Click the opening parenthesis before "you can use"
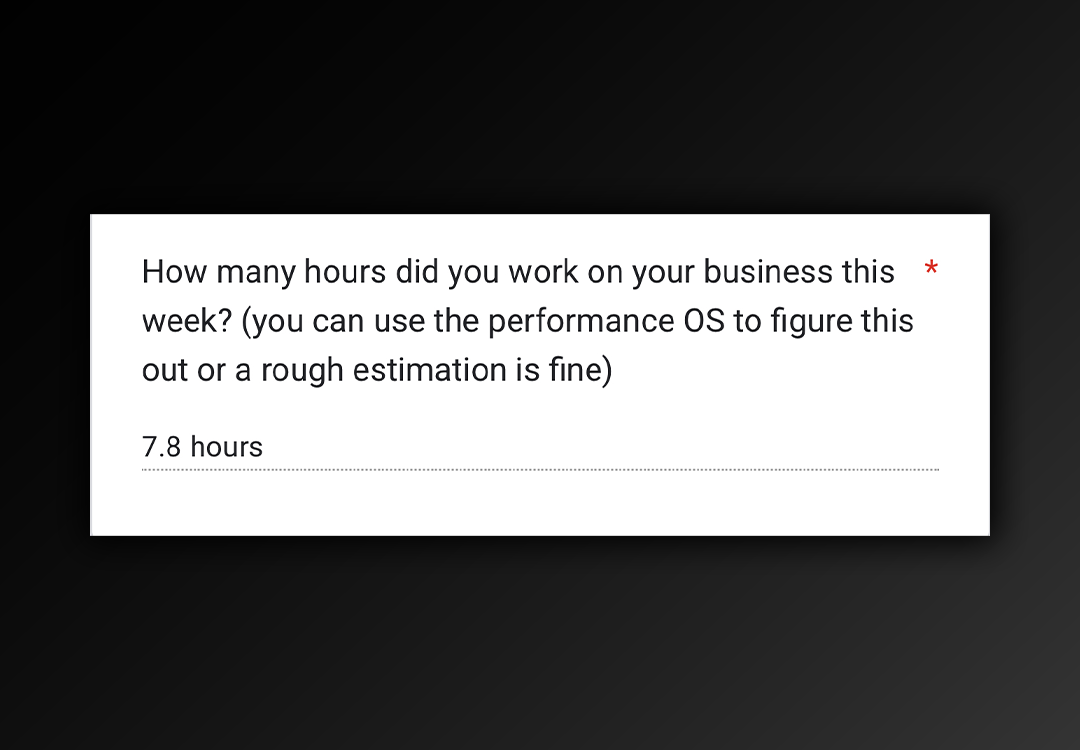Screen dimensions: 1080x750 247,322
